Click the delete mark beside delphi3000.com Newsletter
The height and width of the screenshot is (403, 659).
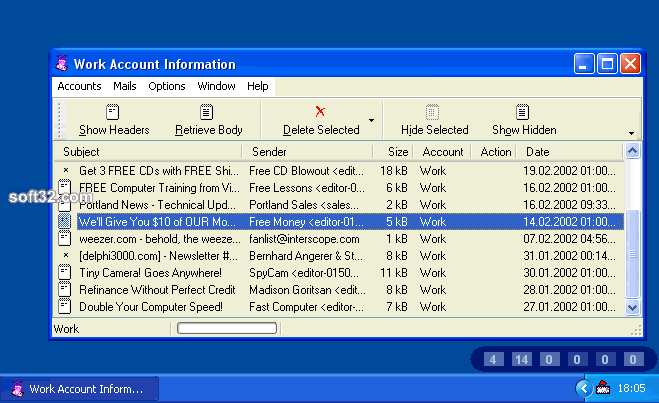click(66, 255)
